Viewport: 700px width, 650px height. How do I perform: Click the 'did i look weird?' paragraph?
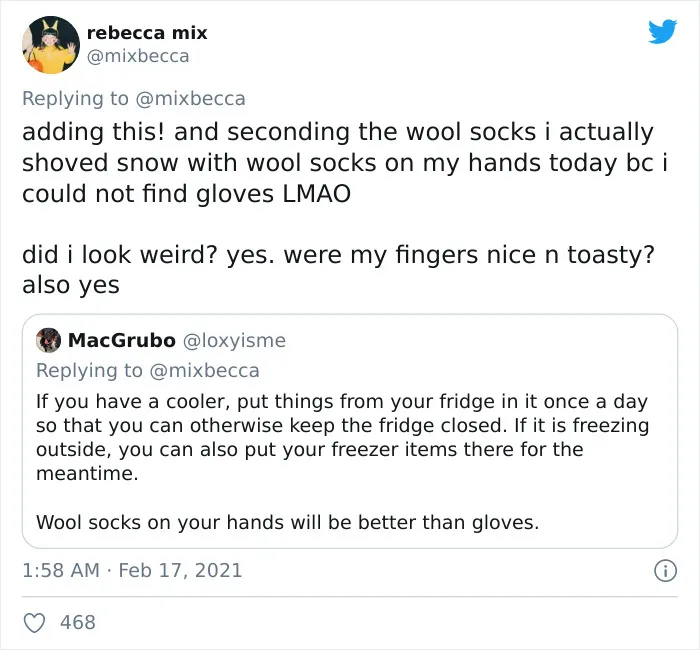(338, 270)
